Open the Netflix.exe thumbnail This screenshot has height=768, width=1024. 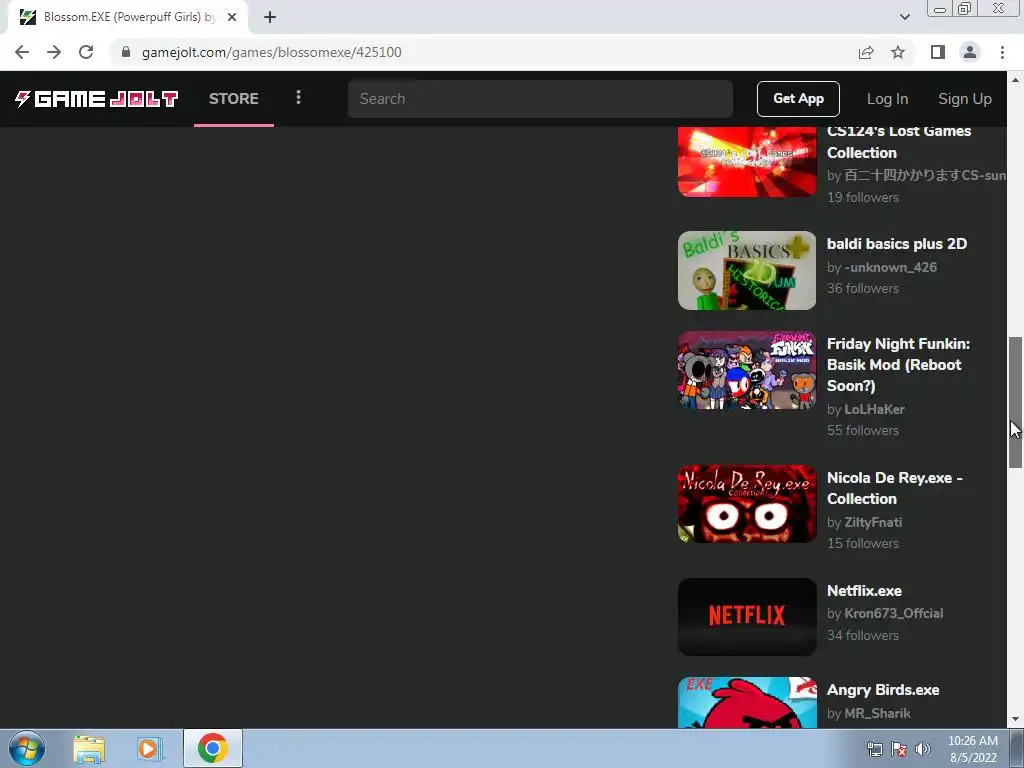coord(747,617)
